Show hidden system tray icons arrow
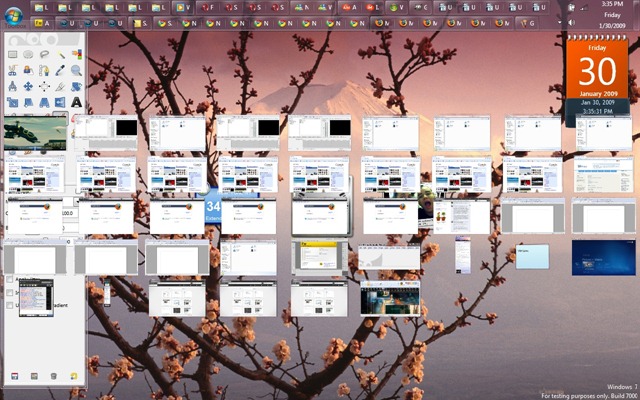The image size is (640, 400). point(560,22)
